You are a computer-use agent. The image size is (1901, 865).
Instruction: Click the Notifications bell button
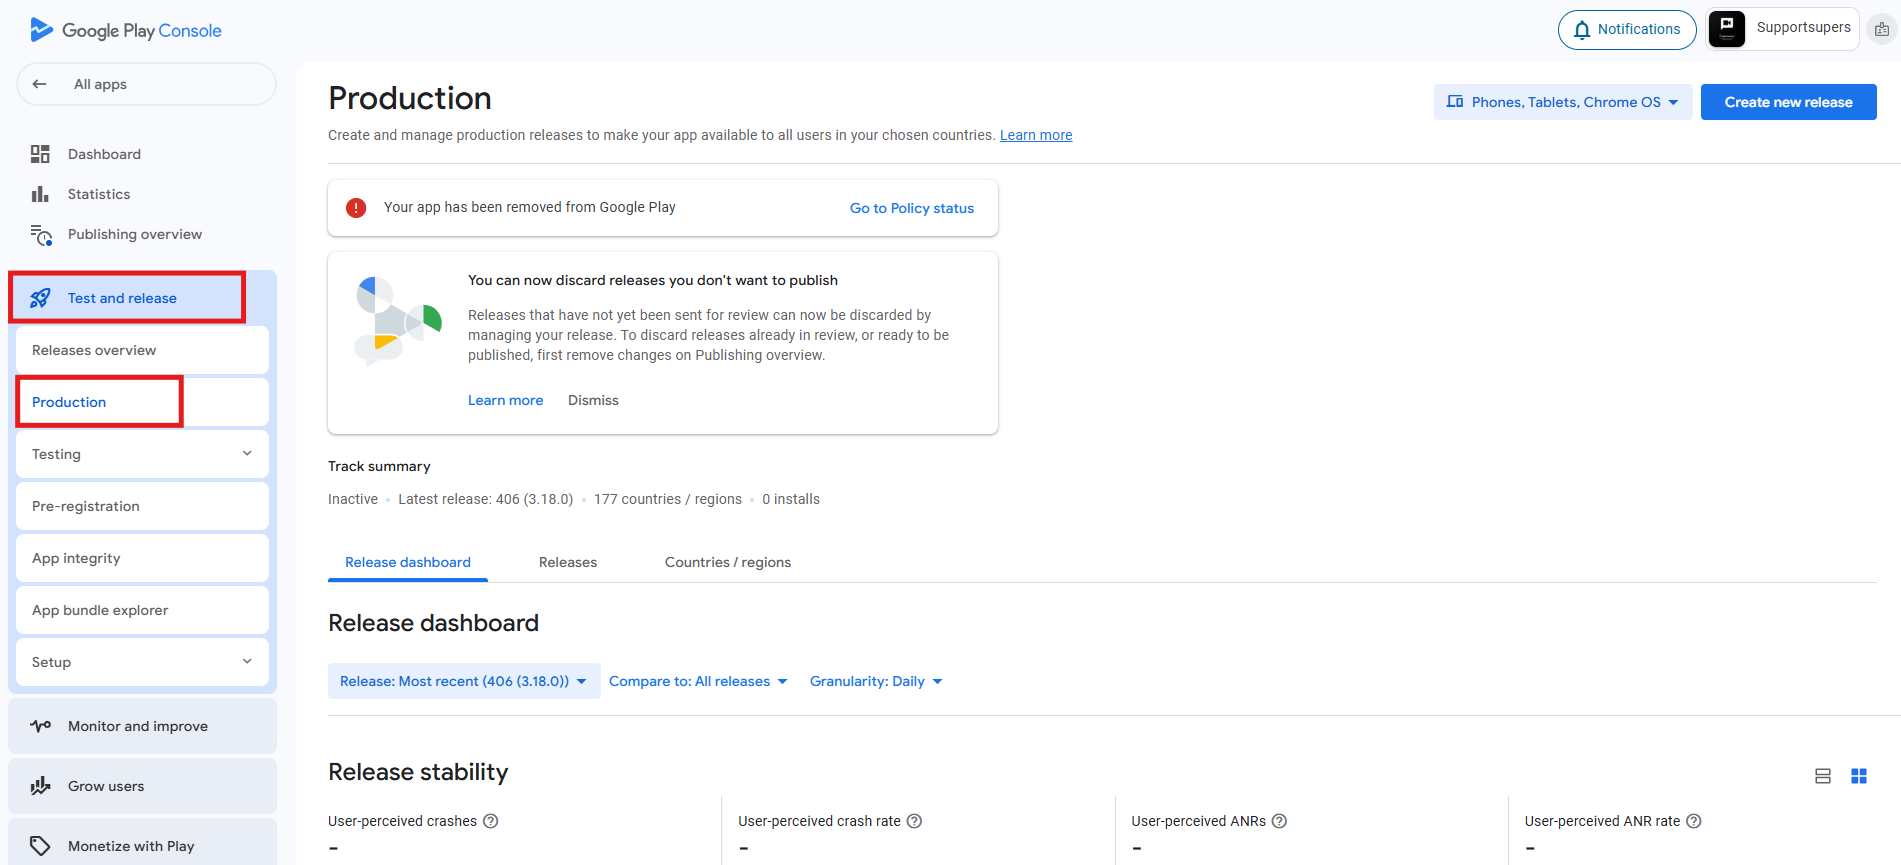1626,30
